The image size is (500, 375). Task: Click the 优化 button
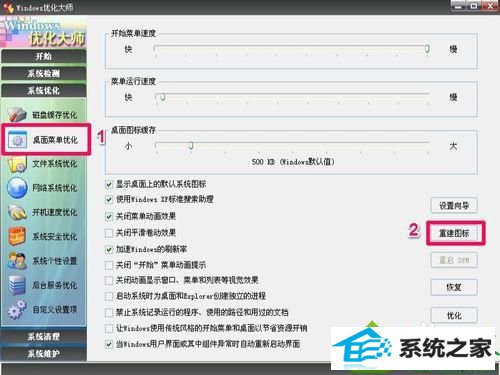click(x=454, y=315)
